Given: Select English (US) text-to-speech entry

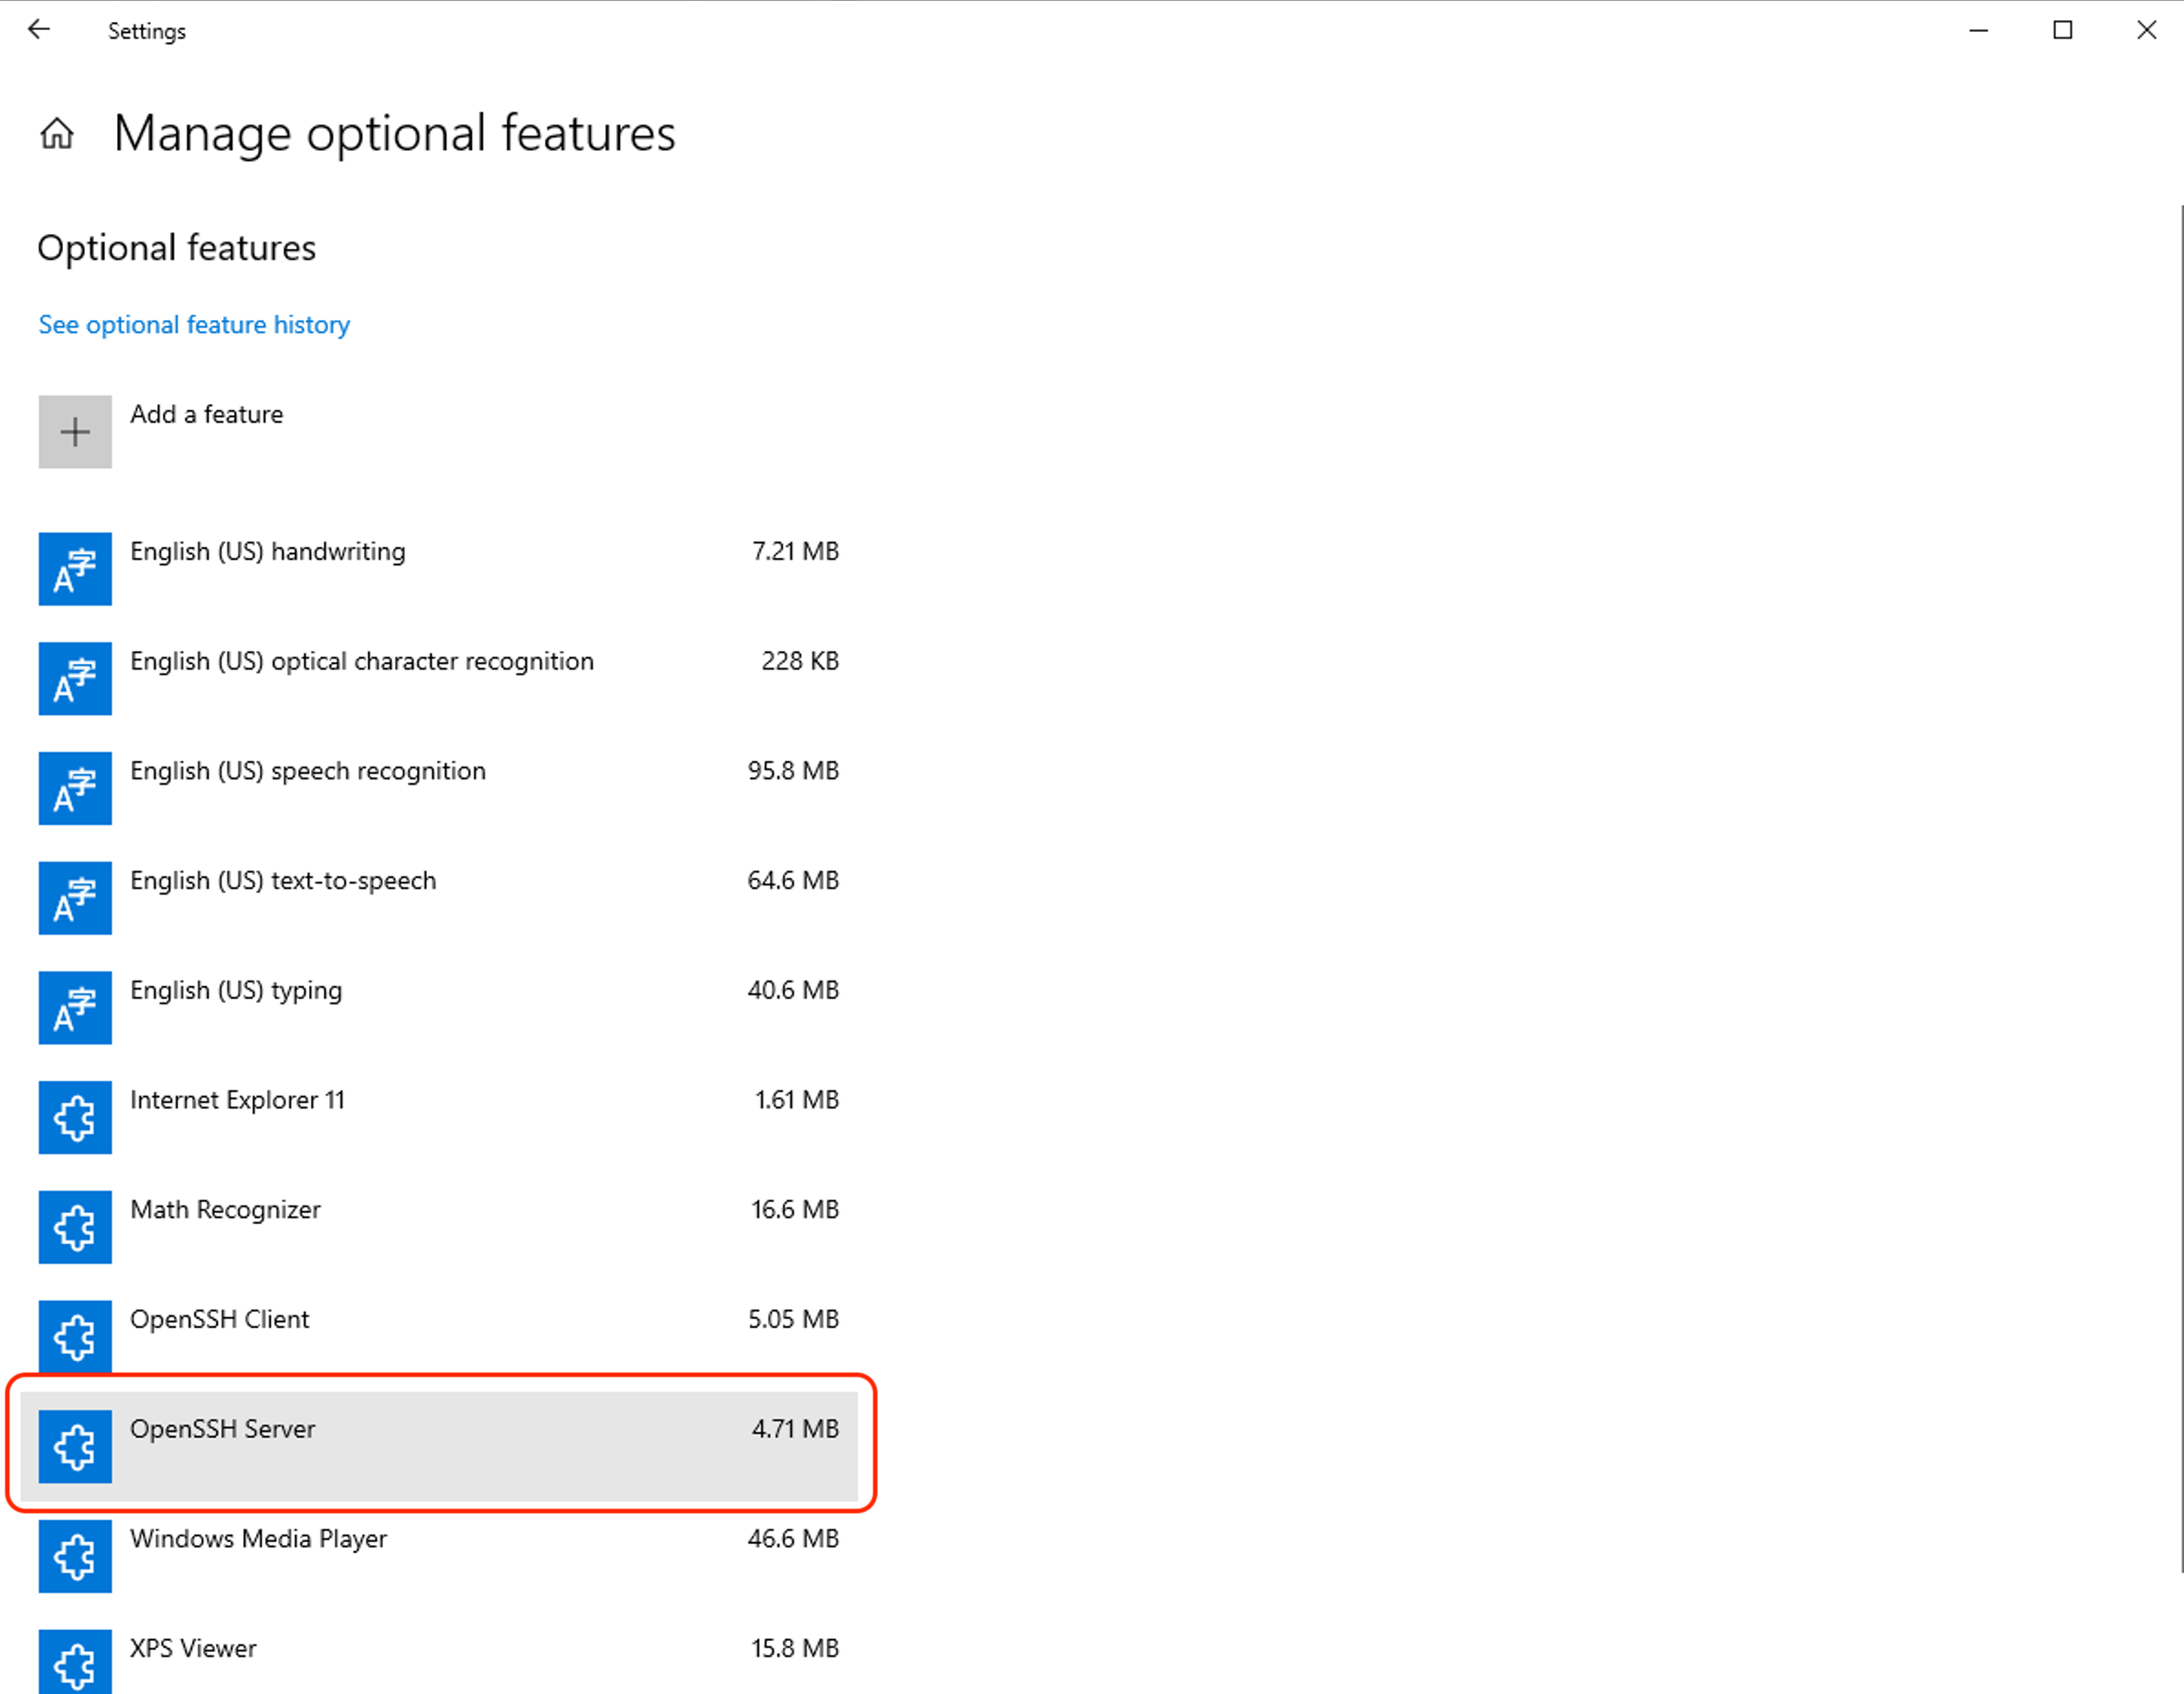Looking at the screenshot, I should point(439,898).
